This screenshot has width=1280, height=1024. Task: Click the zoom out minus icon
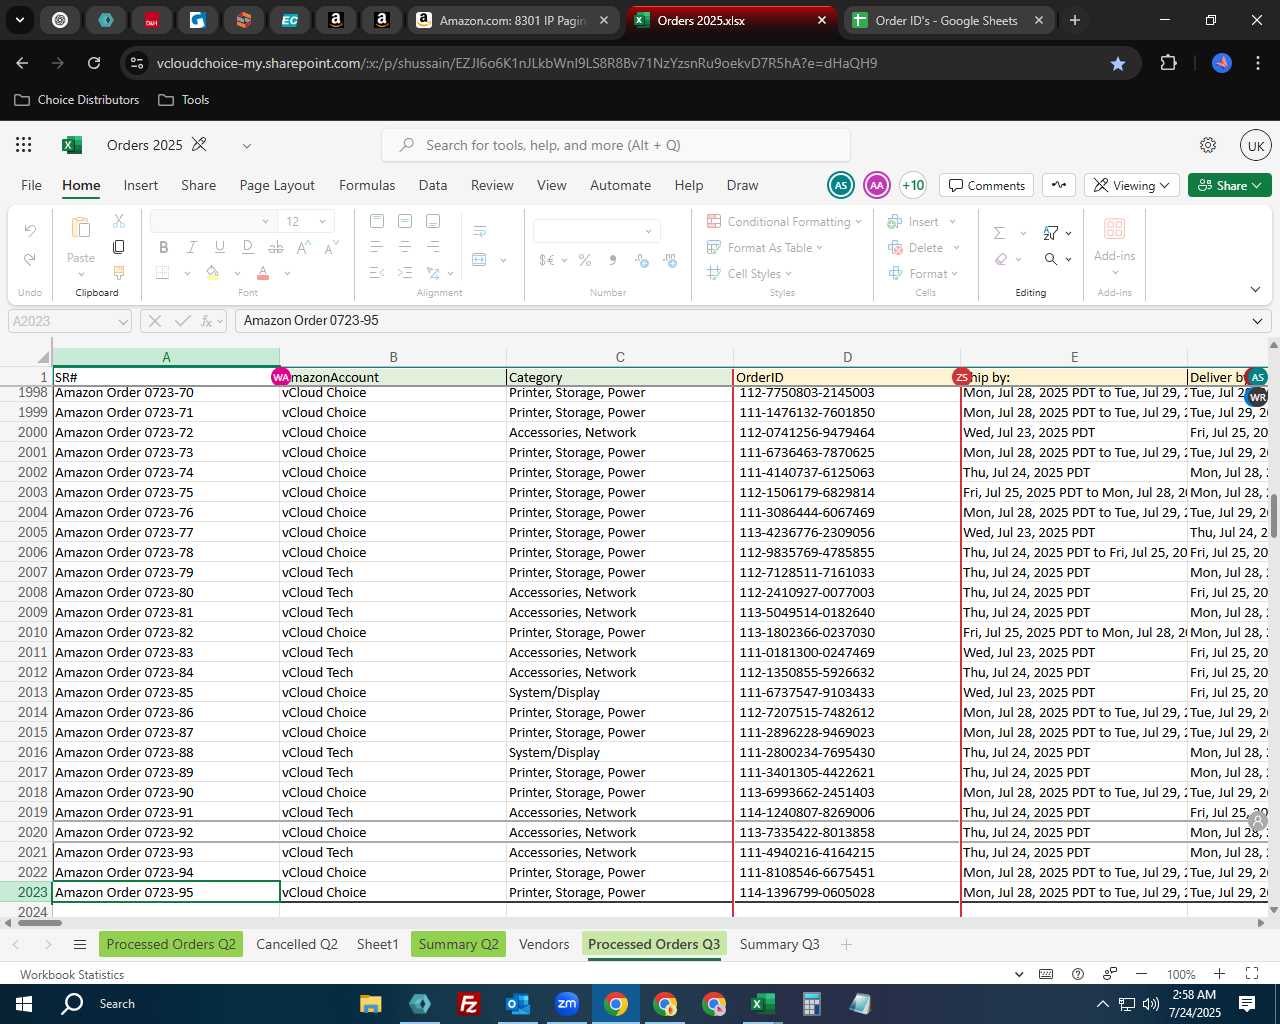click(x=1141, y=974)
